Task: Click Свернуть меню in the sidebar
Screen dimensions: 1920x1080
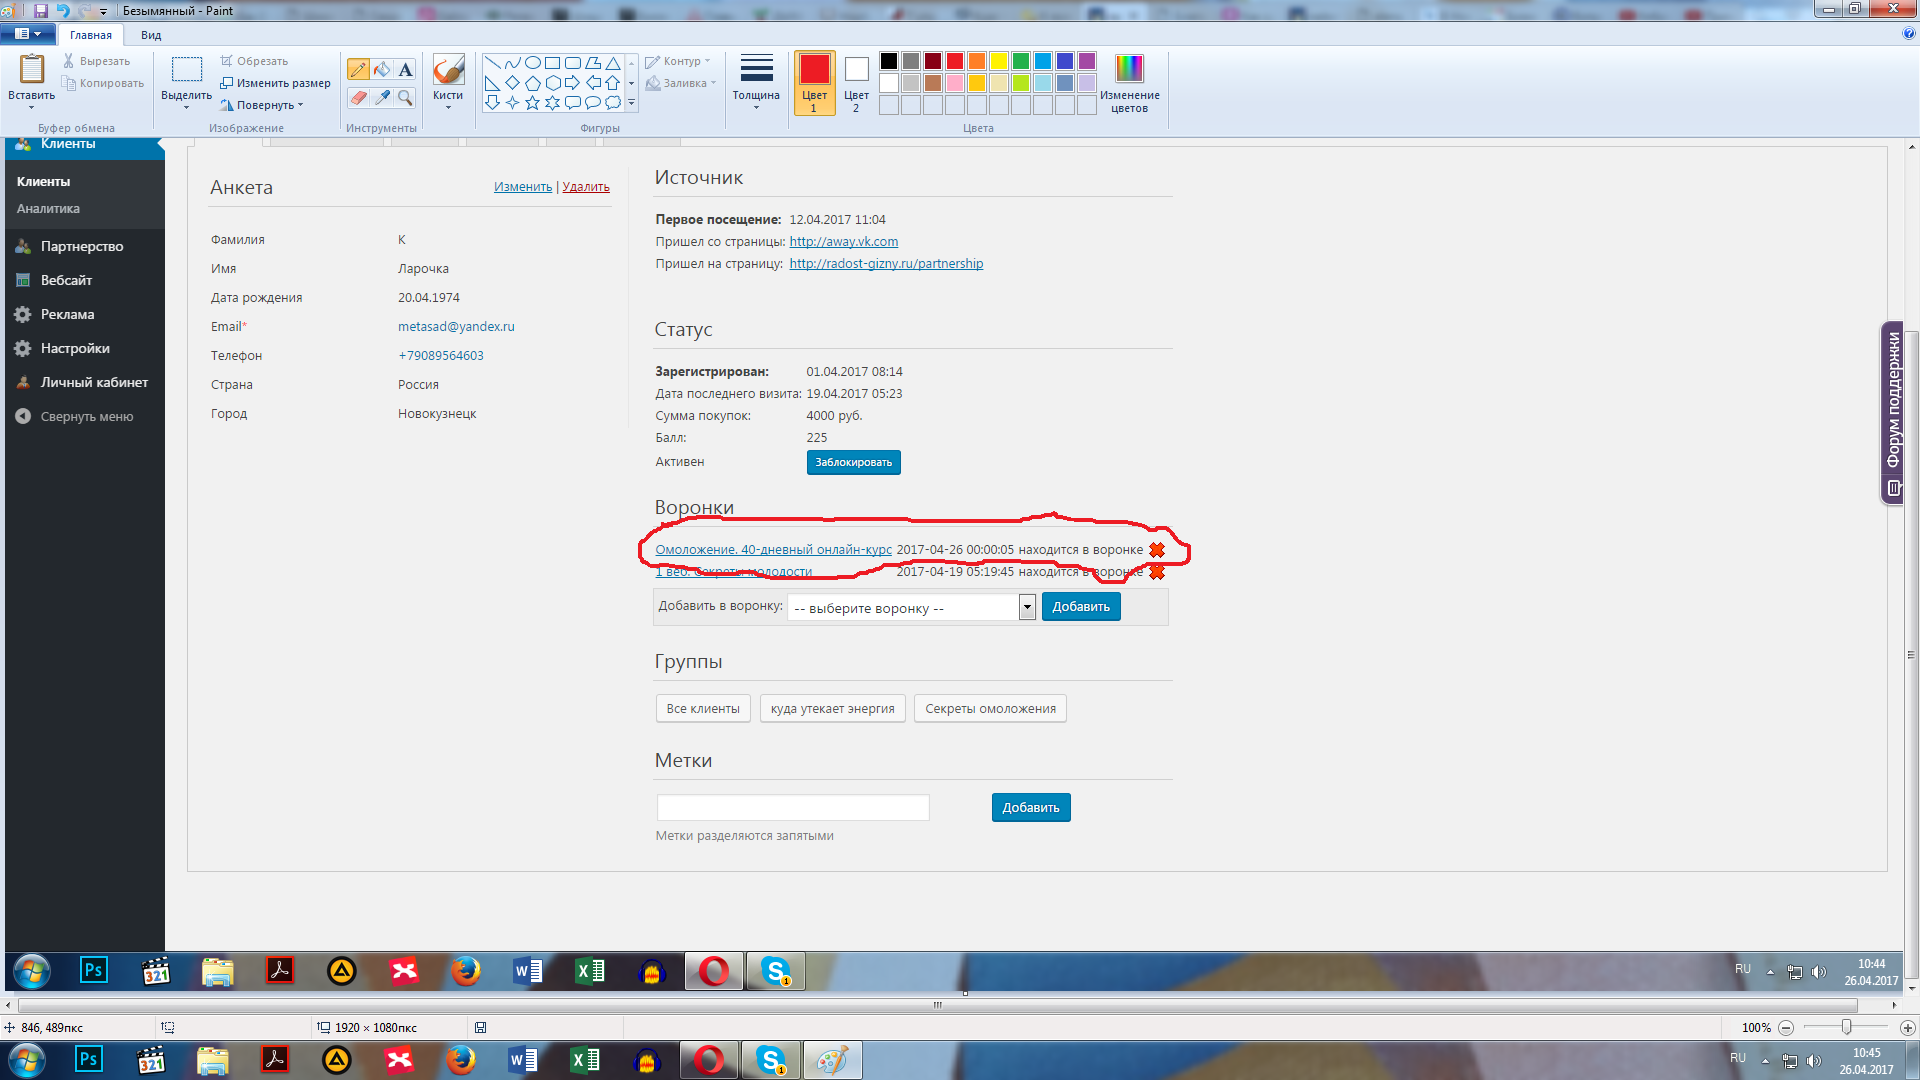Action: (x=86, y=417)
